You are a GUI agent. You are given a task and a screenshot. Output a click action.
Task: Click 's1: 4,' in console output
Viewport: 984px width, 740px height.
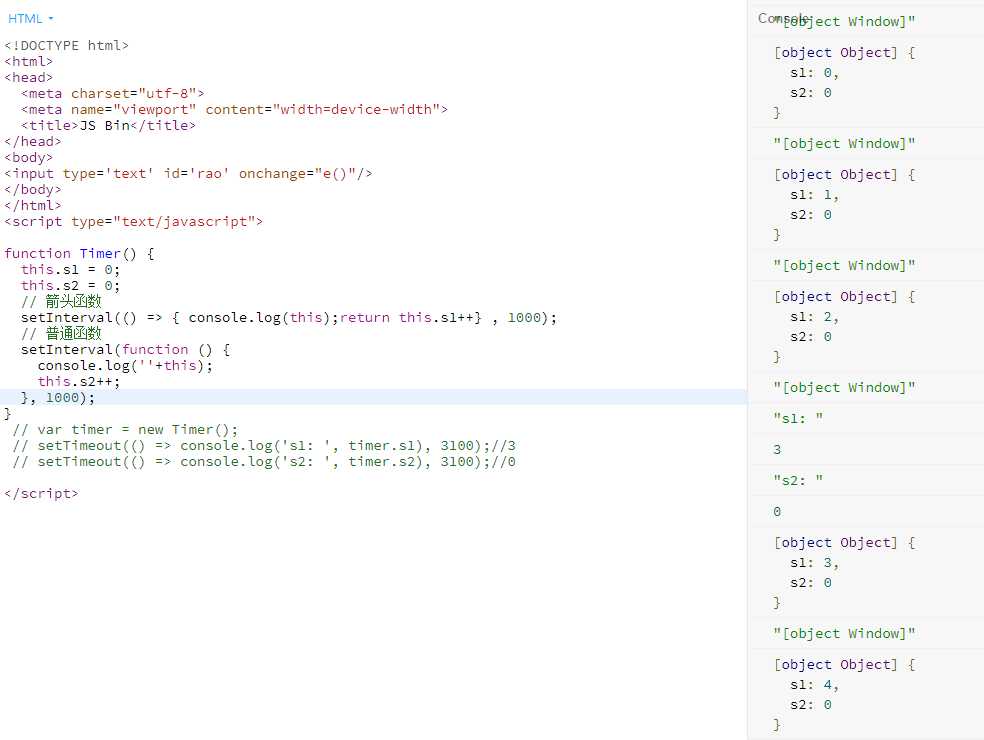(815, 685)
